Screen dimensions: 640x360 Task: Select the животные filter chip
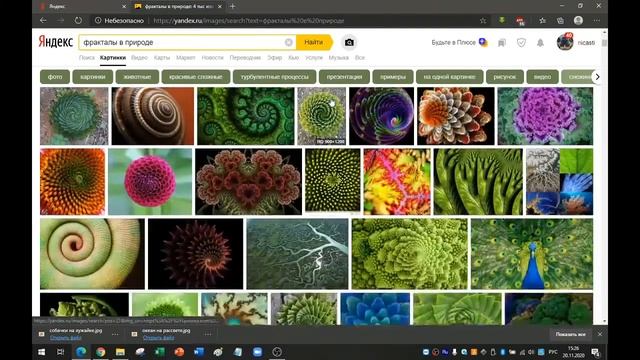point(137,77)
